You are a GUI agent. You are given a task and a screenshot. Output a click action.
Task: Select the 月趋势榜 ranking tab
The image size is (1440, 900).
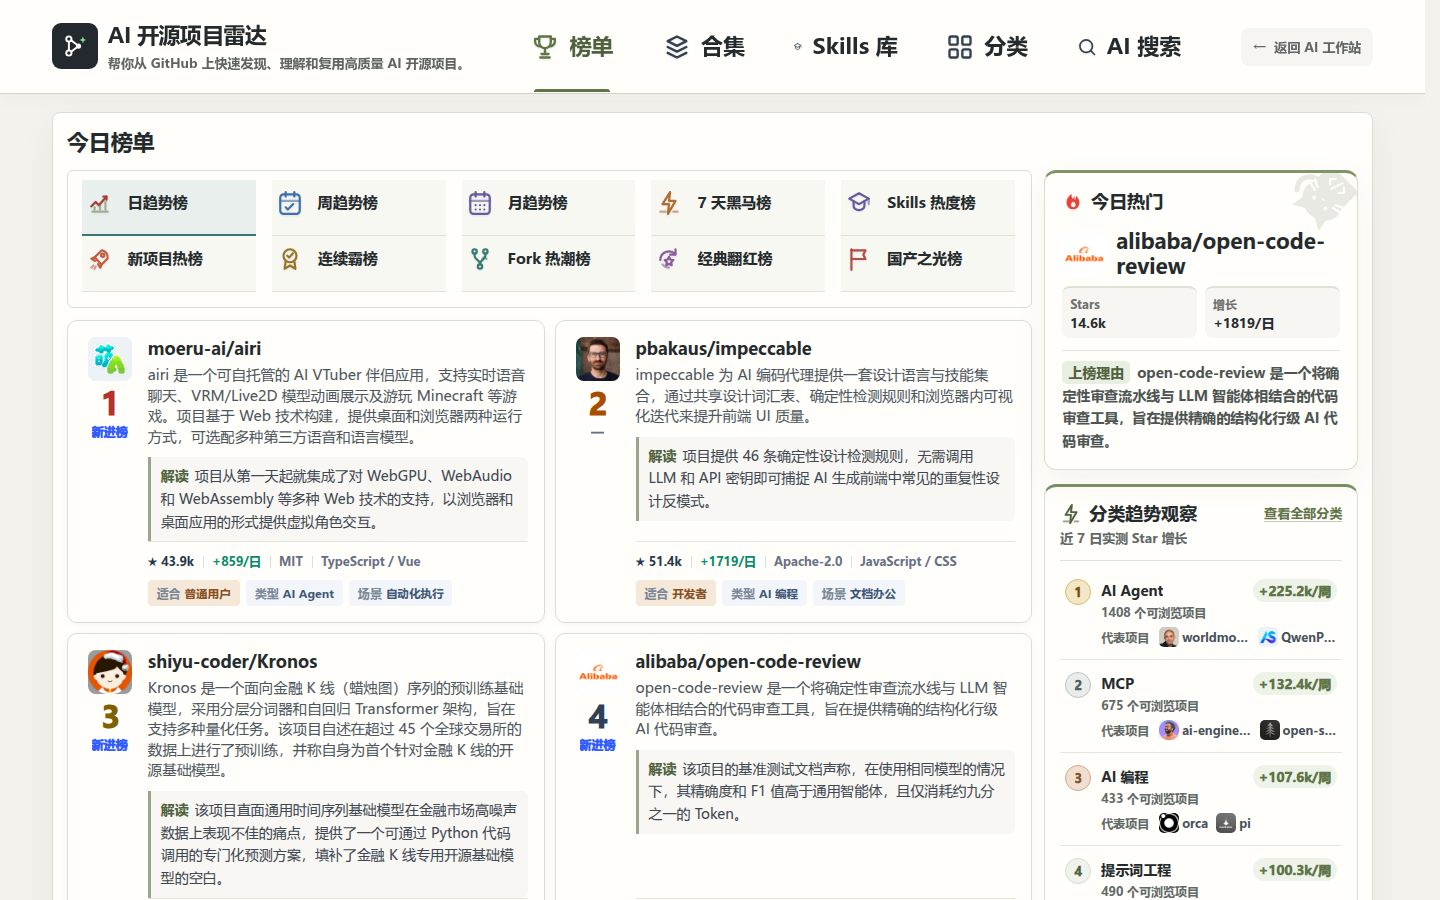548,207
